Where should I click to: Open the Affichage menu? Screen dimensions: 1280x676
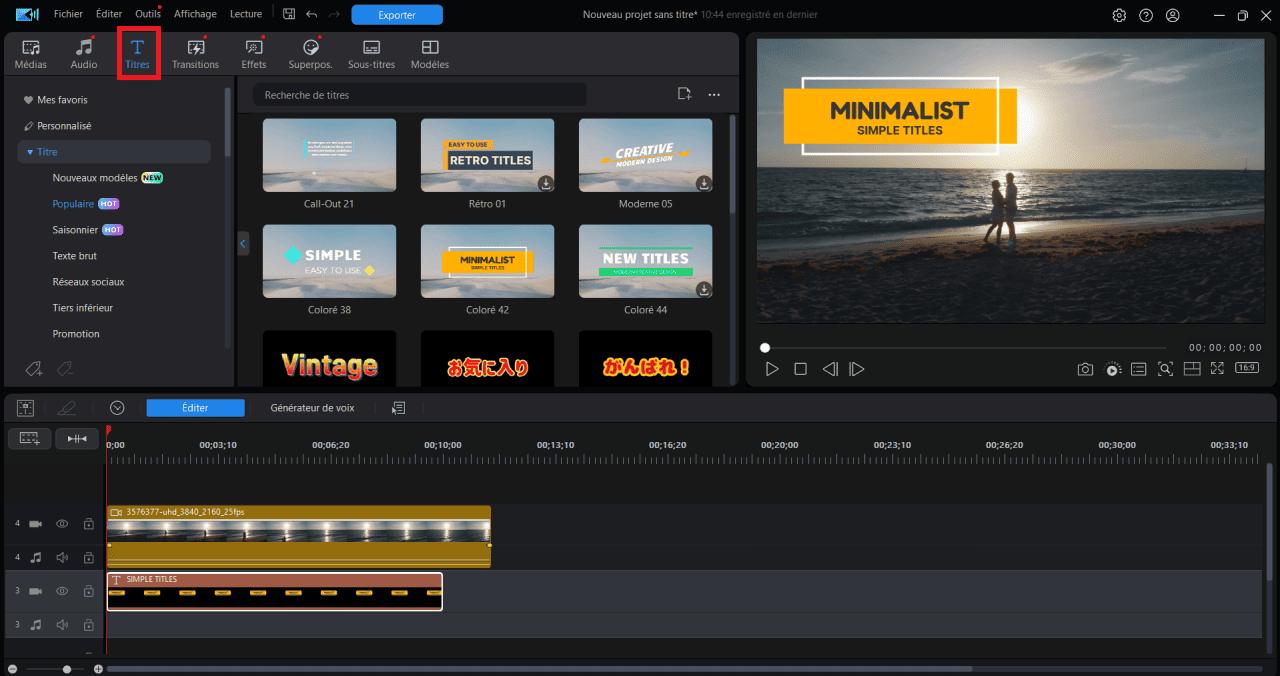point(195,14)
